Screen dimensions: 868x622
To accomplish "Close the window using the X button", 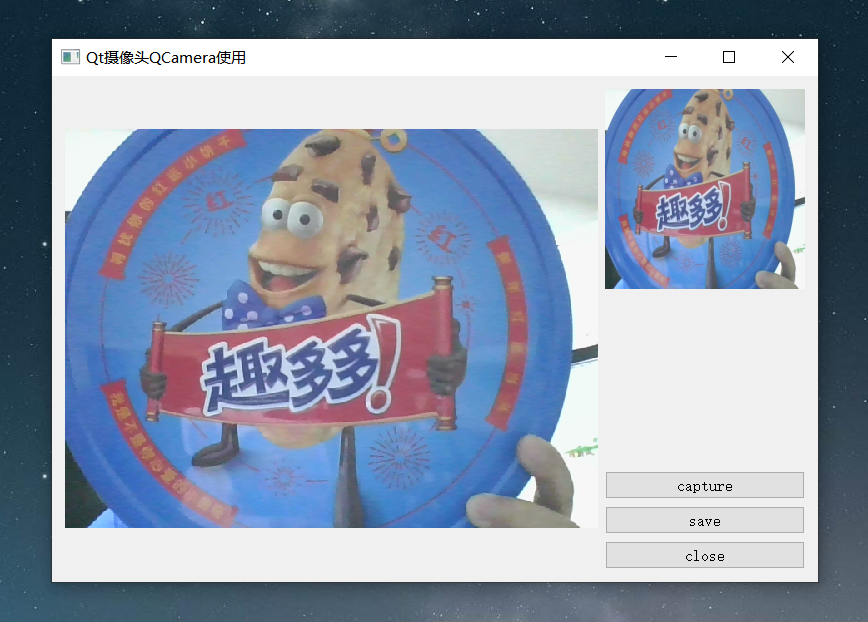I will point(787,57).
